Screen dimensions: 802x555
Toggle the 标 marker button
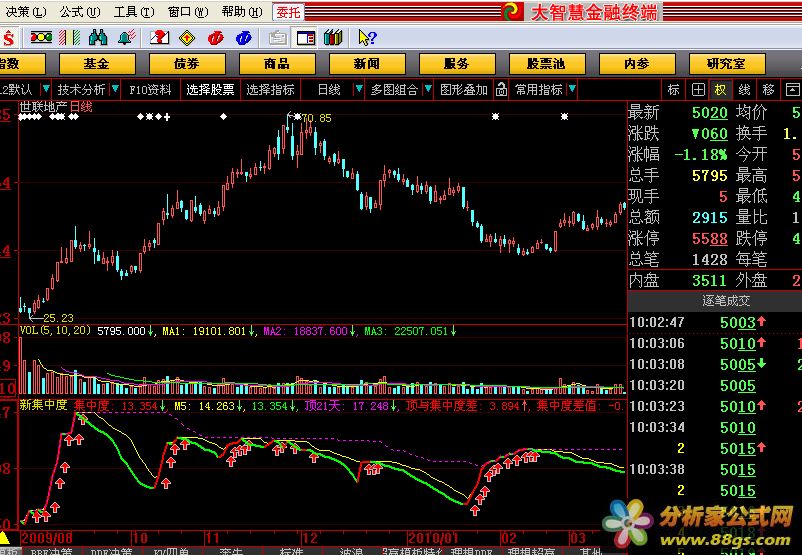[674, 90]
